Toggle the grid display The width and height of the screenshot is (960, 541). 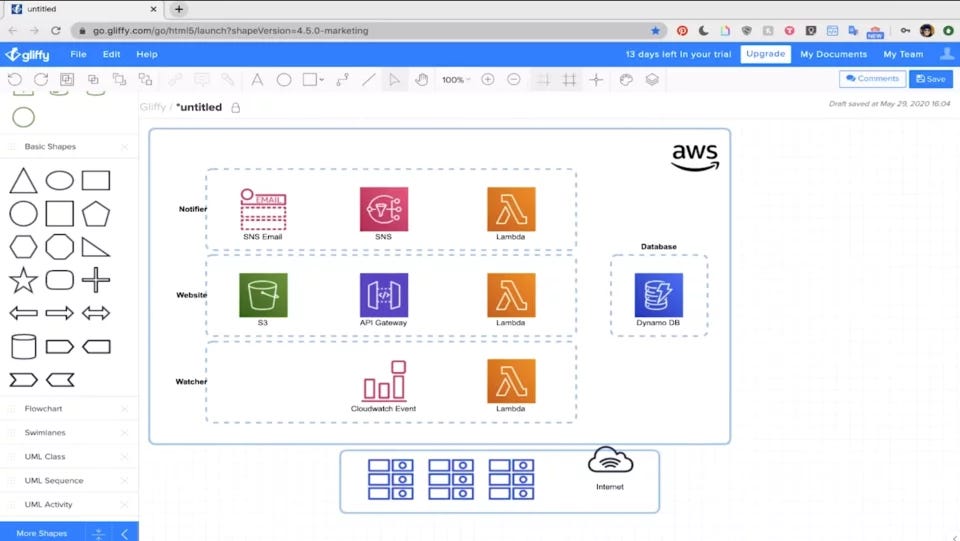[569, 80]
